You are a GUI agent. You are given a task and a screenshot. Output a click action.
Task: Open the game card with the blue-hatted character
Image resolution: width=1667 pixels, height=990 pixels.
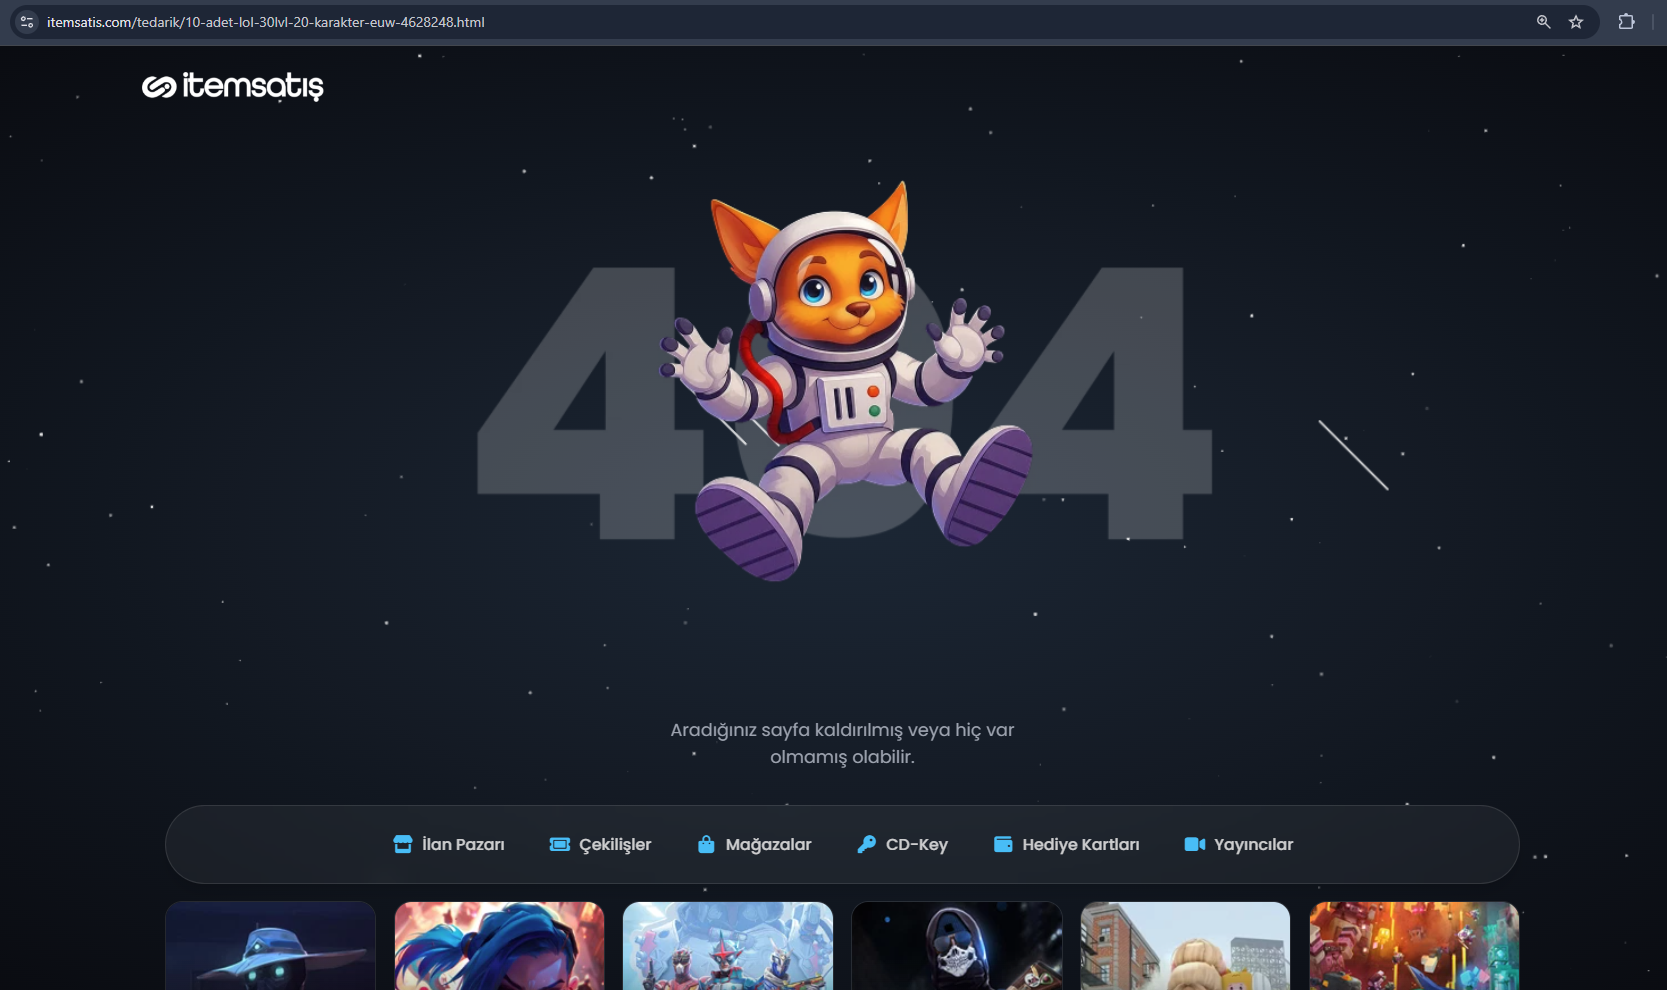pyautogui.click(x=270, y=946)
